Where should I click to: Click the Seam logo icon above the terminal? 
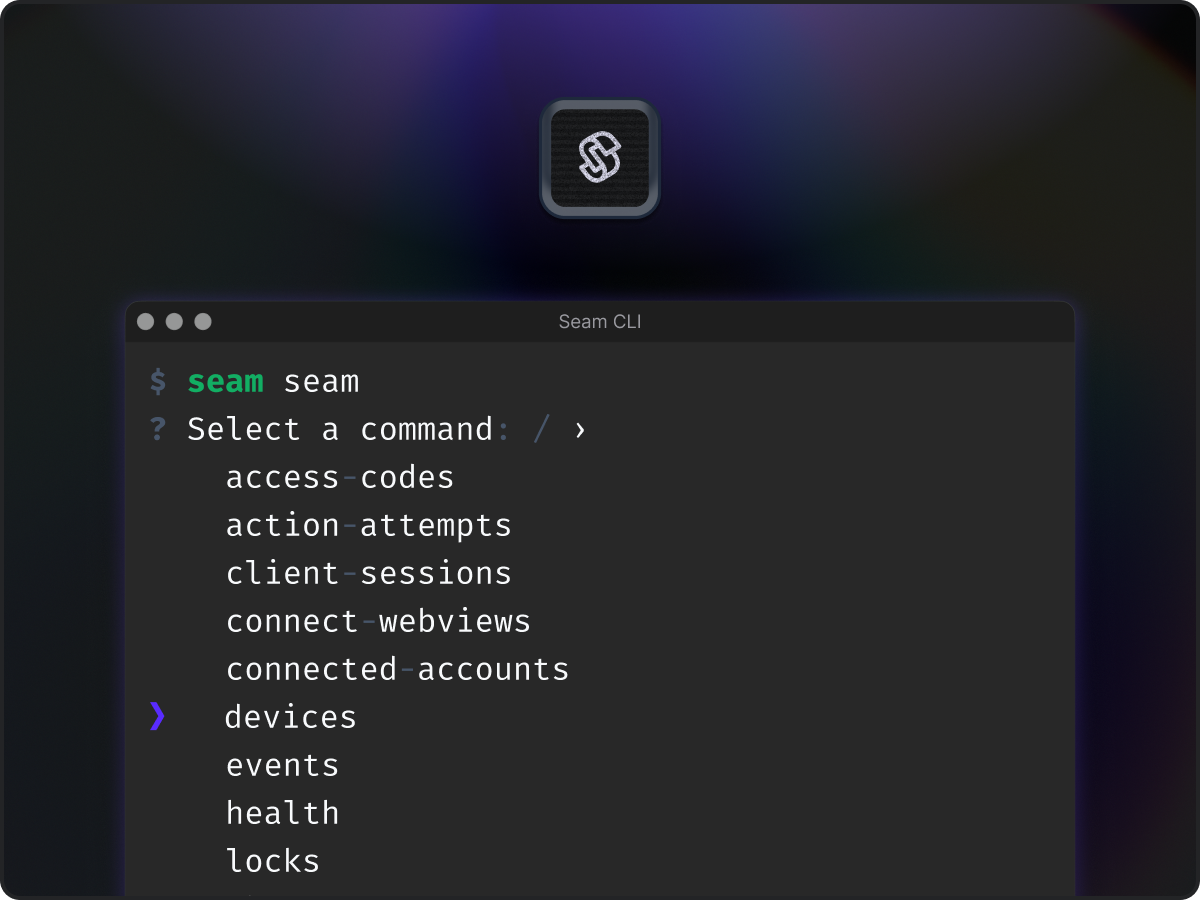599,159
